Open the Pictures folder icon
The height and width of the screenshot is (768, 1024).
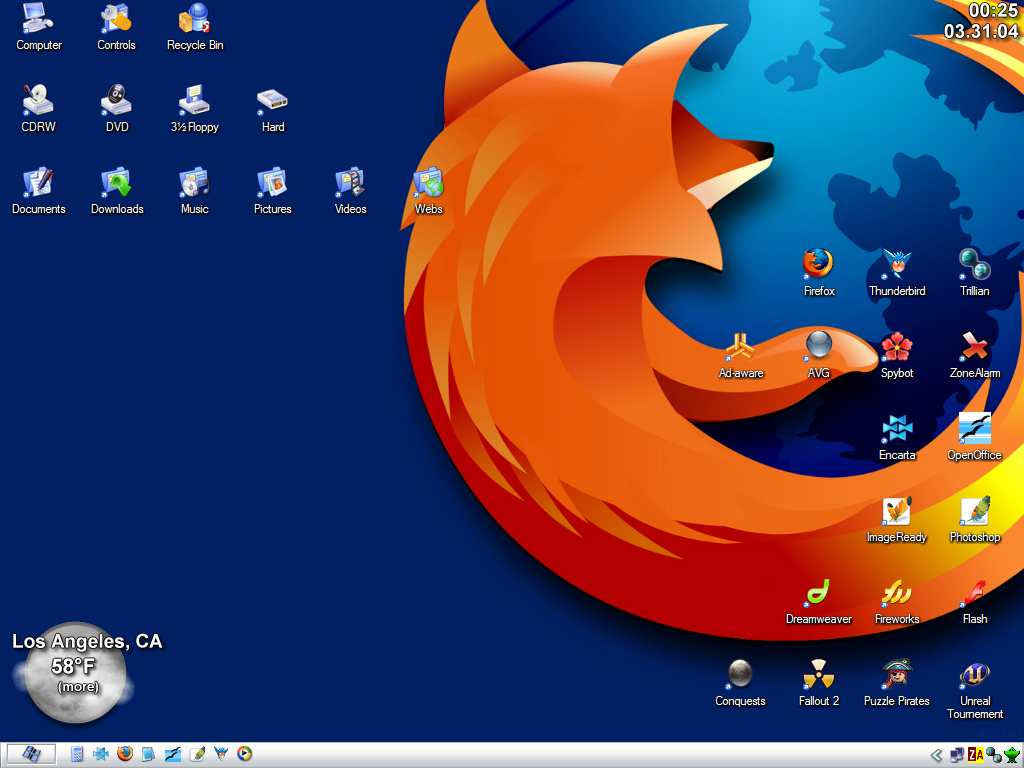(x=273, y=191)
